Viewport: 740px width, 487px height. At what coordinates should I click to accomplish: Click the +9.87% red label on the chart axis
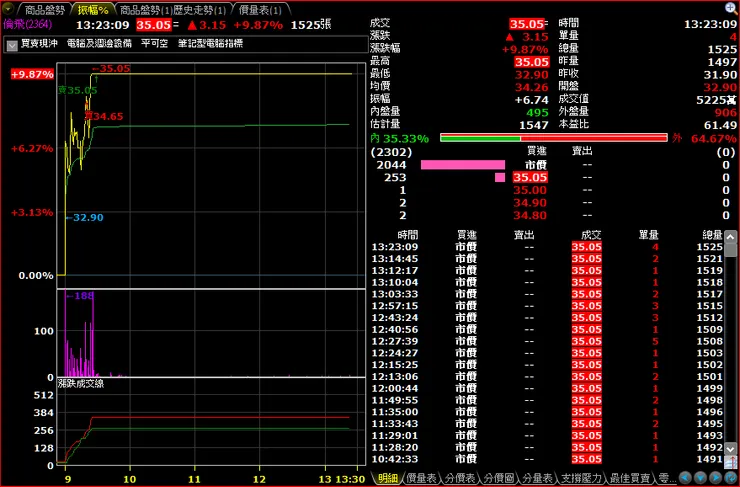32,75
